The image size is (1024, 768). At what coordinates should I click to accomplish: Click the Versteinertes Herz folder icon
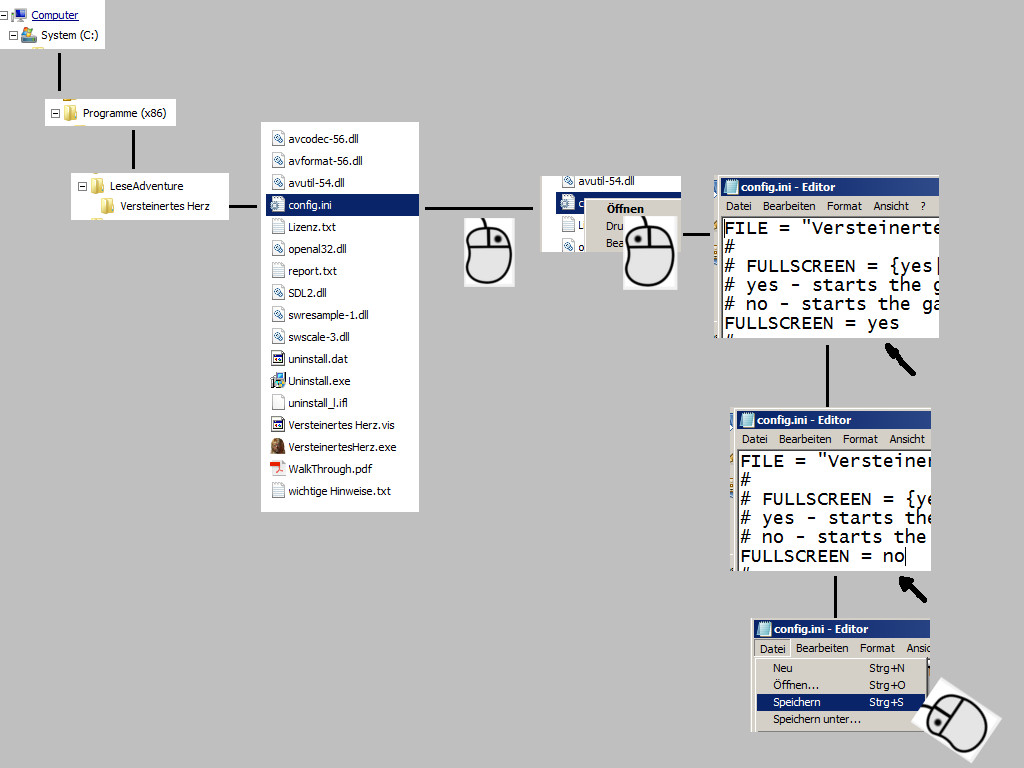[107, 206]
